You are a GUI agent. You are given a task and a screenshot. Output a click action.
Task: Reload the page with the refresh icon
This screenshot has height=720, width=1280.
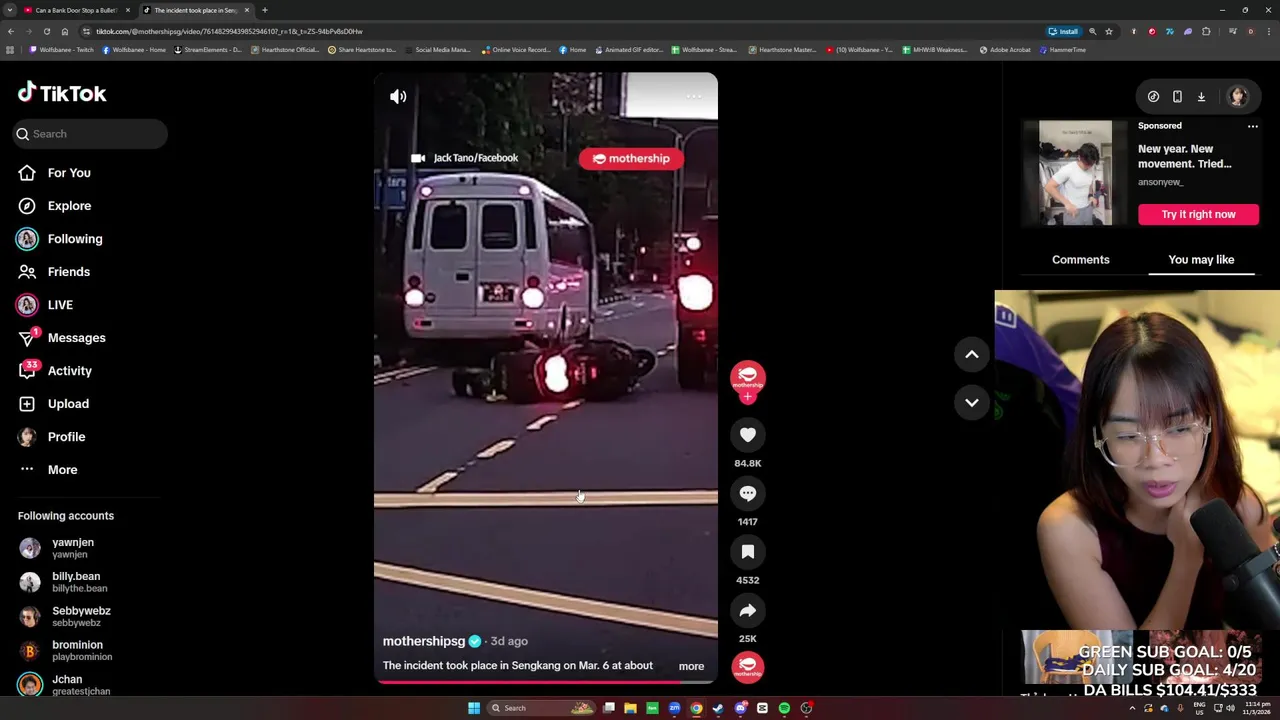tap(46, 31)
